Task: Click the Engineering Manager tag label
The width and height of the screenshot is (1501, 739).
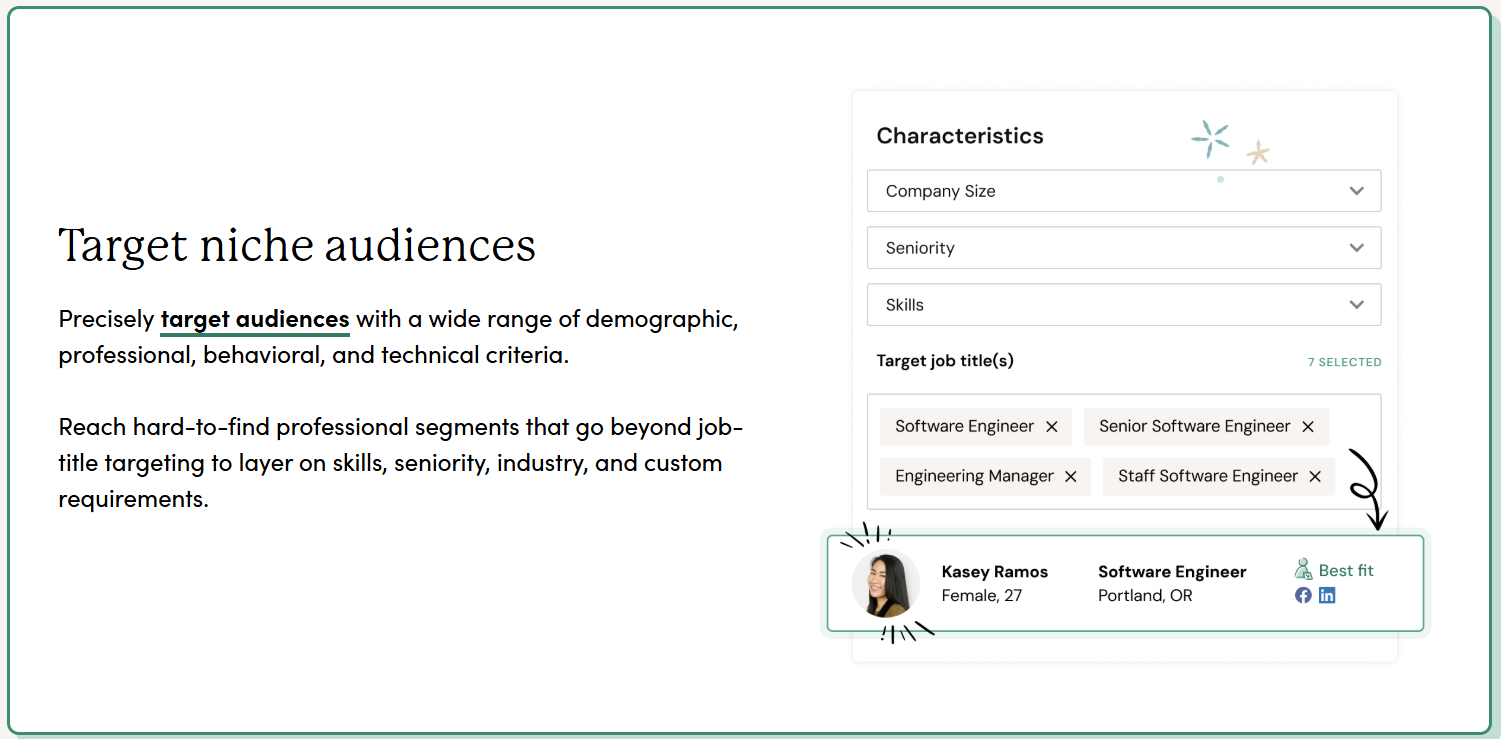Action: (x=974, y=477)
